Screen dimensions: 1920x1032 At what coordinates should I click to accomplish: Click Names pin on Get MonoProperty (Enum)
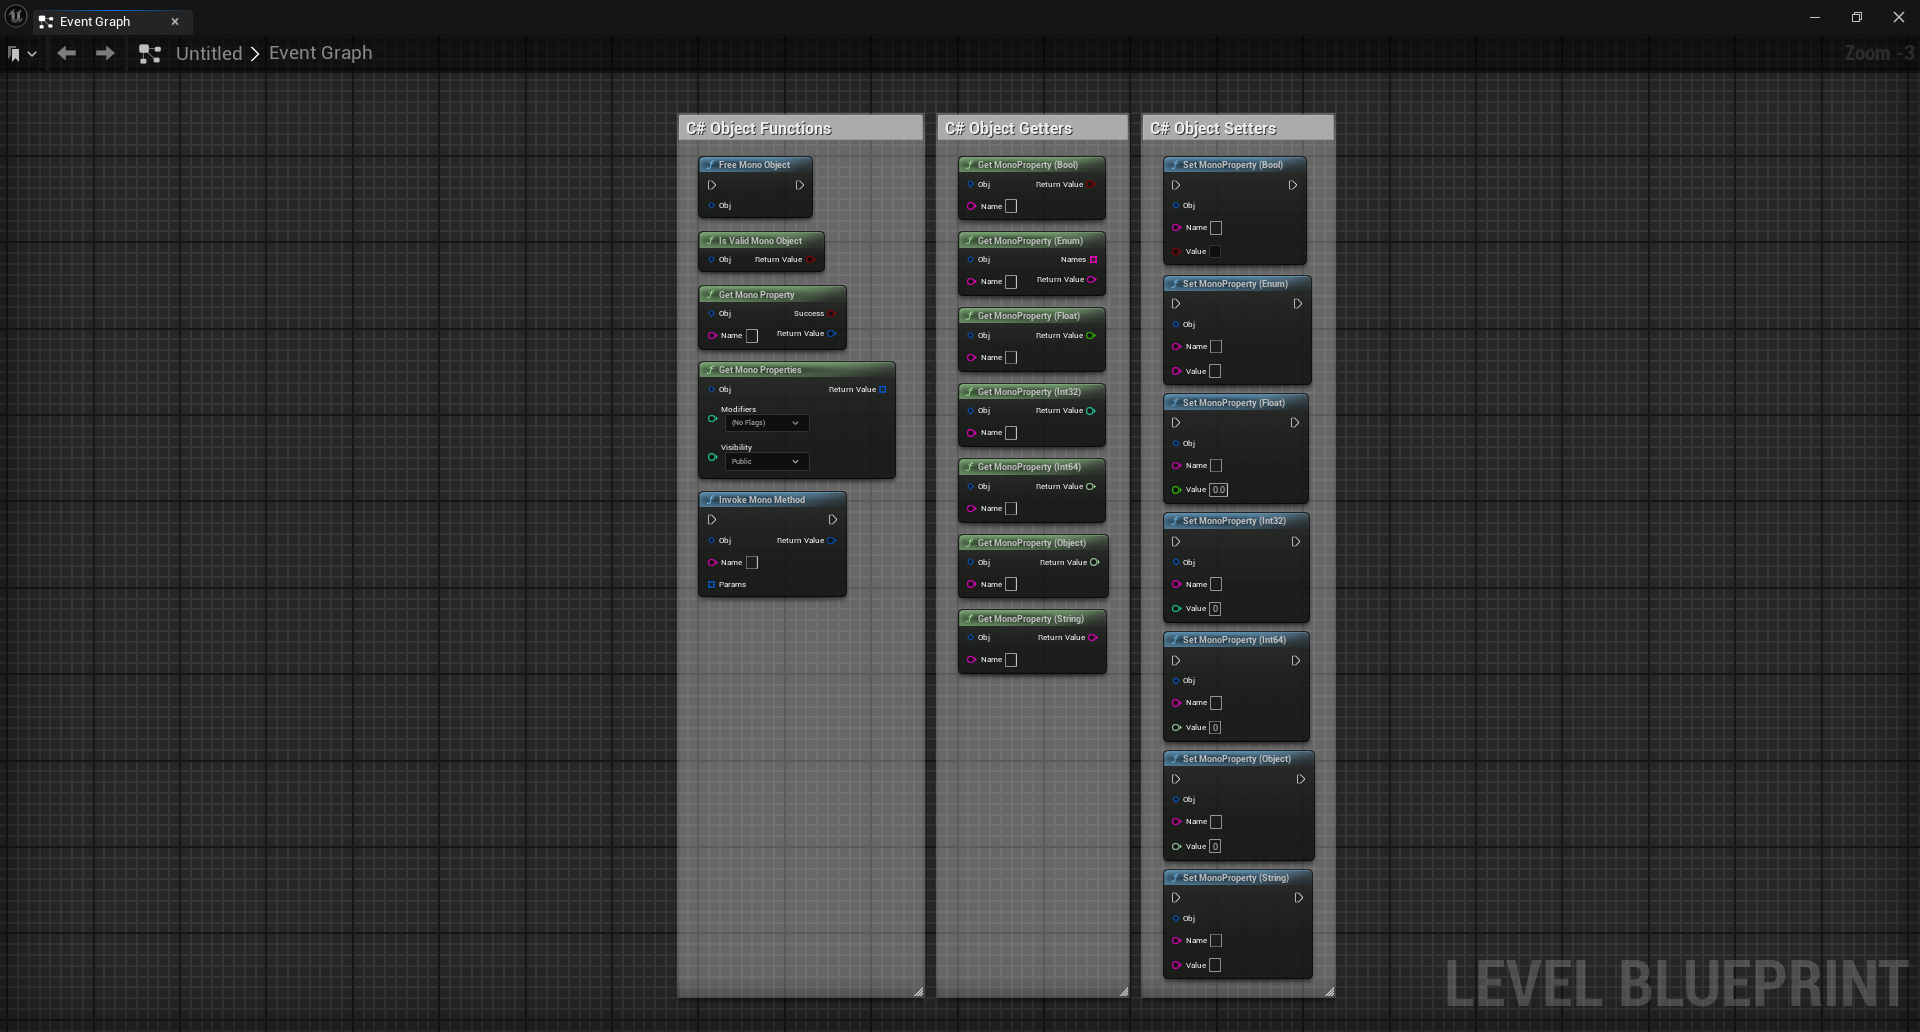click(x=1093, y=260)
